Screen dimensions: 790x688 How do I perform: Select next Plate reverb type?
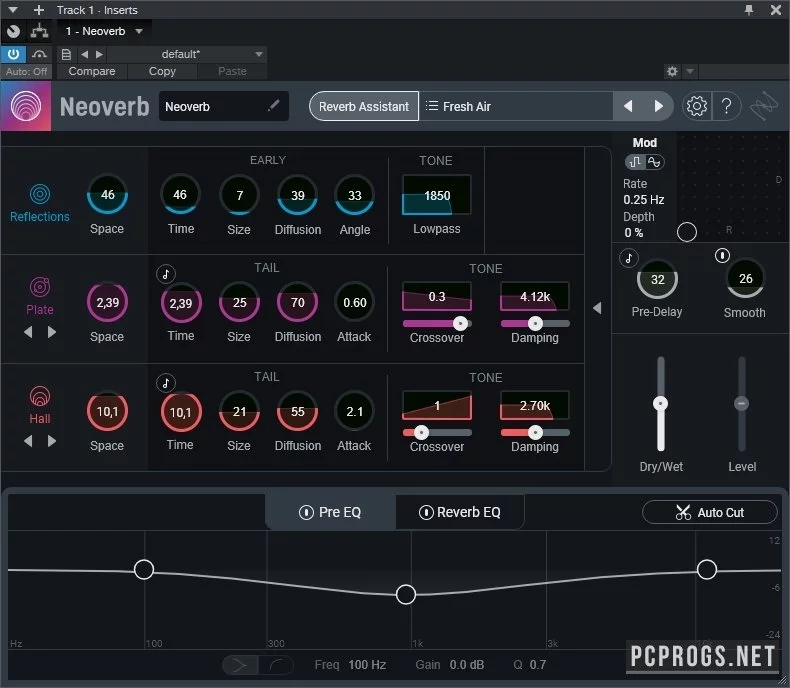[x=51, y=332]
